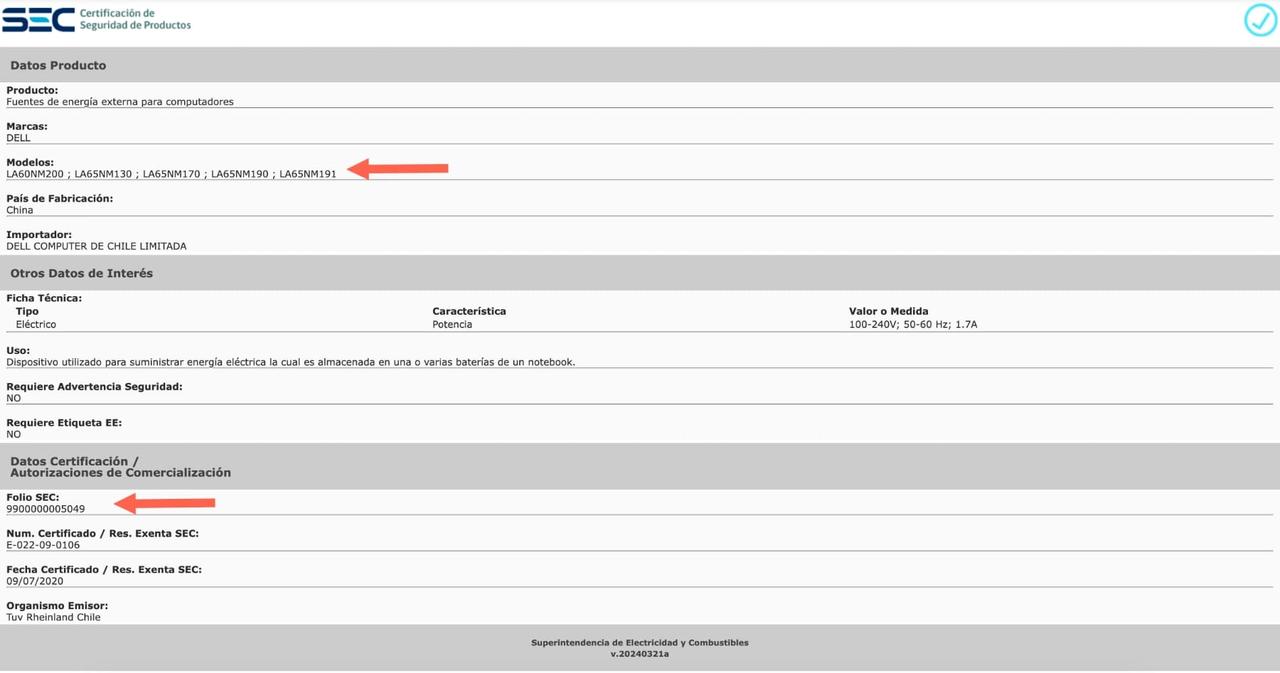Select the usage description starting 'Dispositivo utilizado'
The width and height of the screenshot is (1280, 673).
291,362
